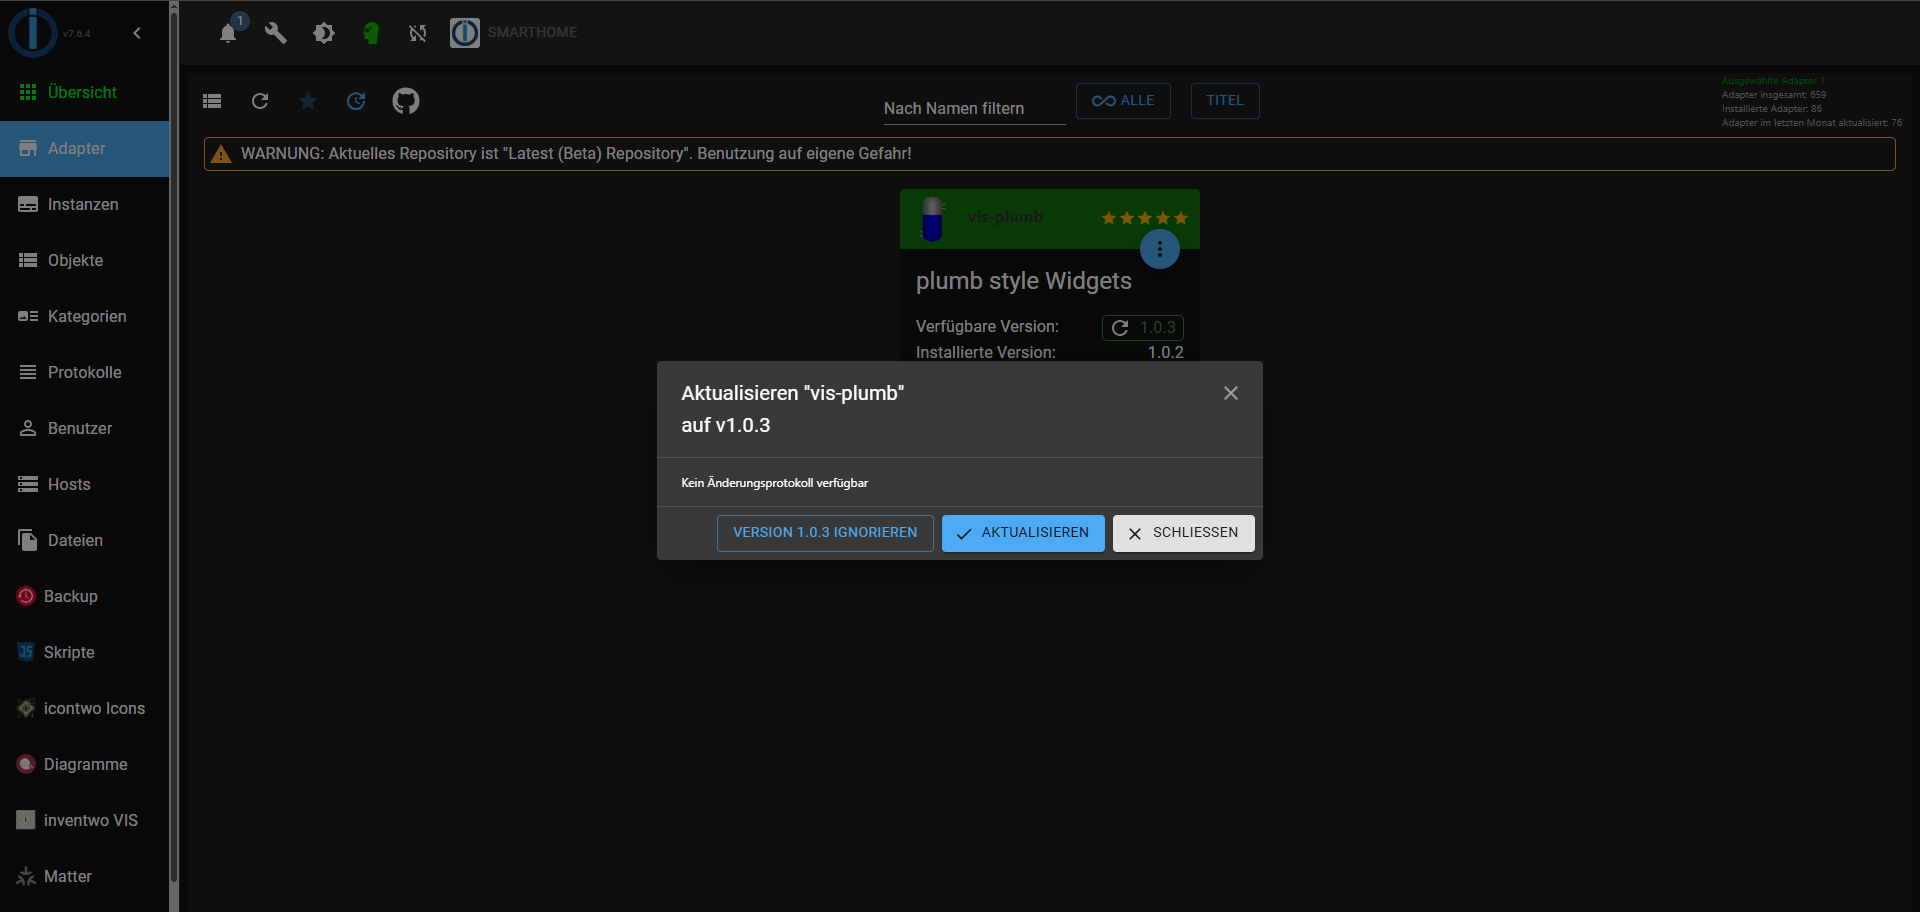This screenshot has height=912, width=1920.
Task: Open the vis-plumb card's three-dot menu
Action: [1160, 249]
